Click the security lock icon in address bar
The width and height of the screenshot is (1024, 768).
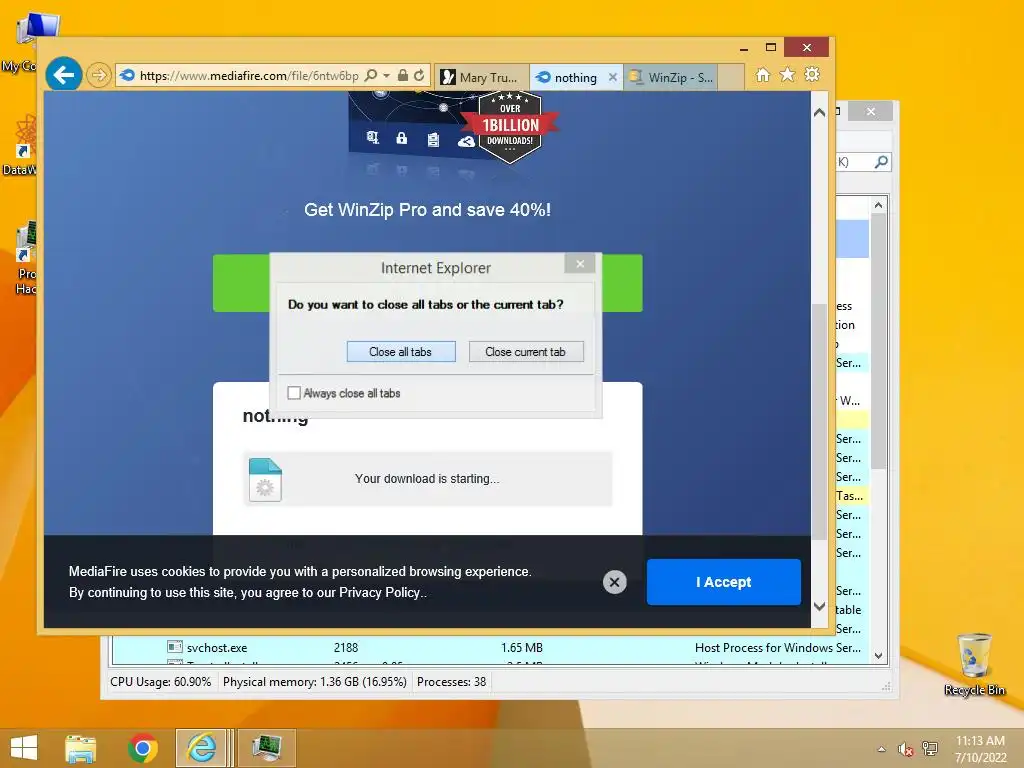tap(403, 76)
